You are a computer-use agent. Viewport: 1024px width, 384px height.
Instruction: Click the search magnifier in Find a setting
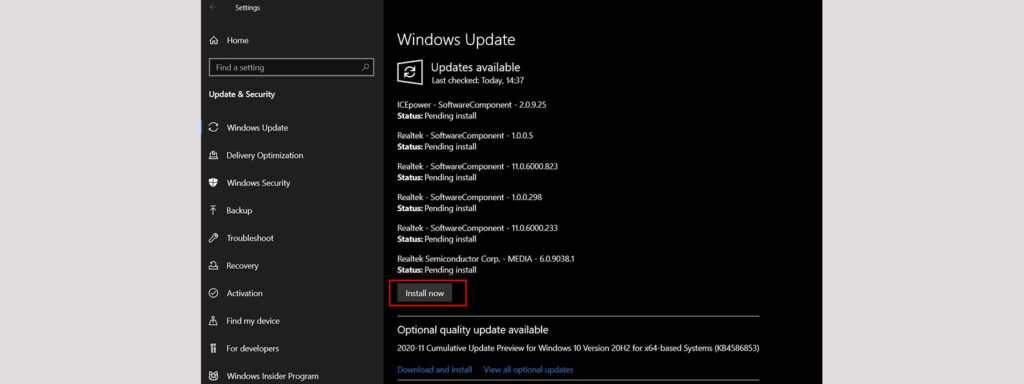tap(366, 67)
